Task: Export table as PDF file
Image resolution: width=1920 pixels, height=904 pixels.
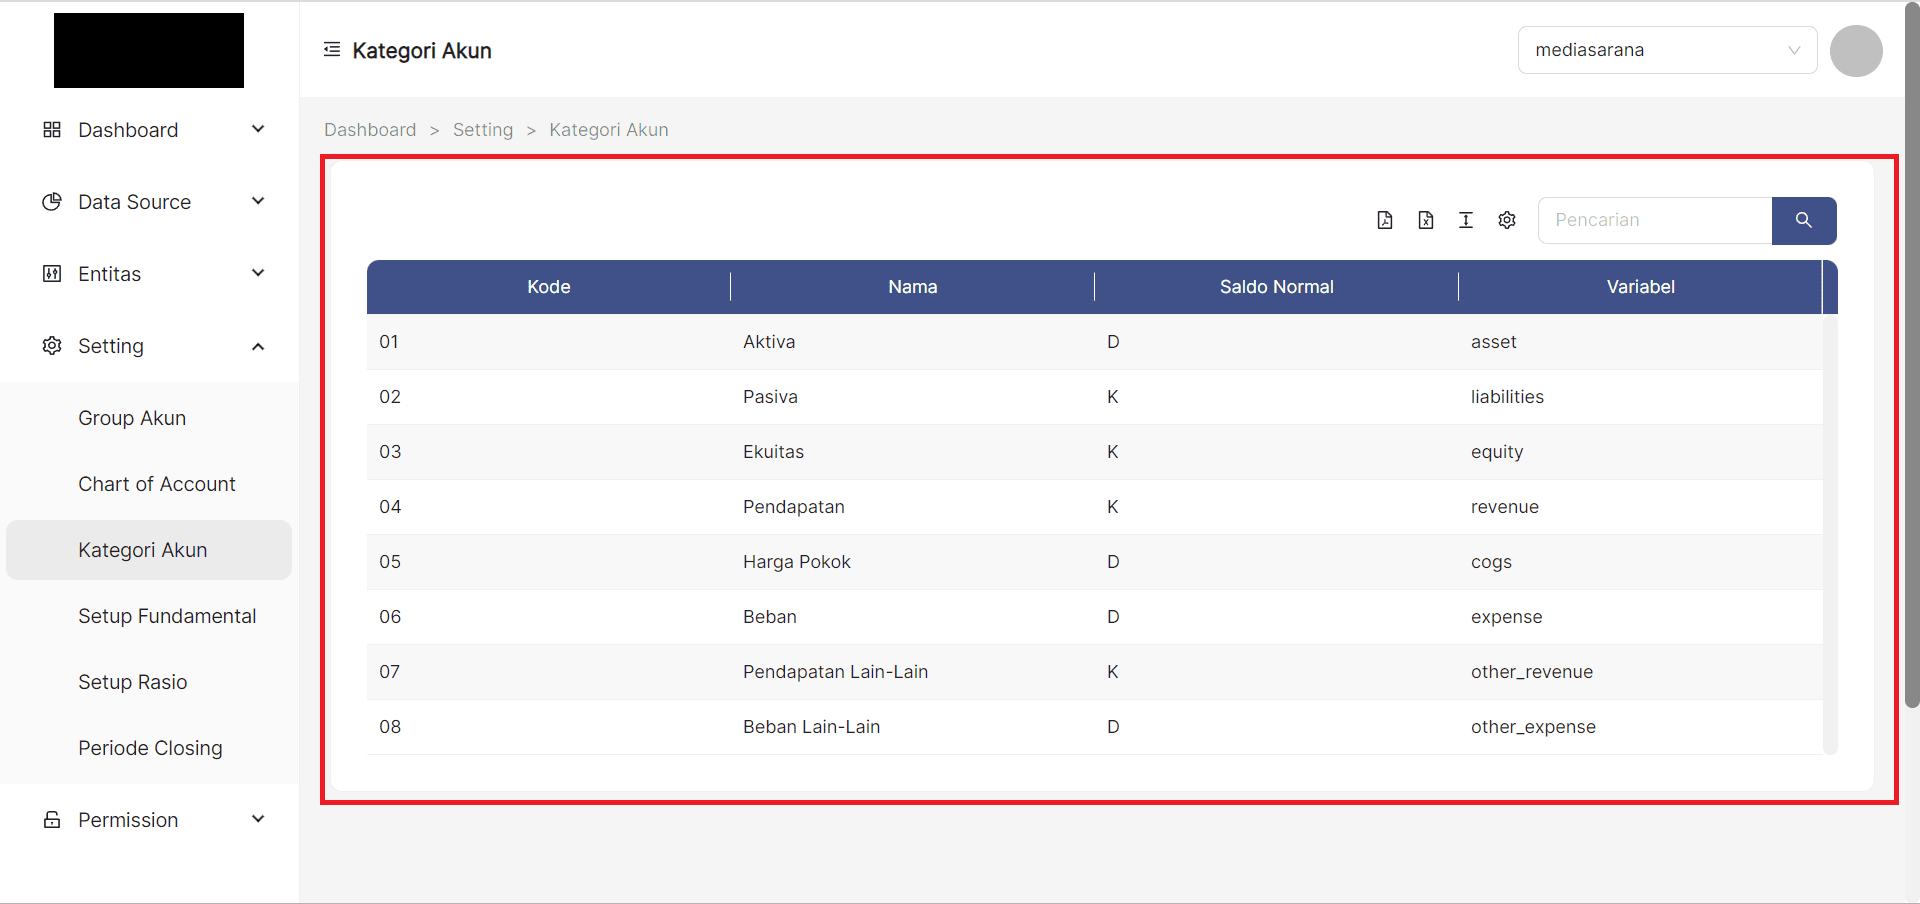Action: click(1384, 220)
